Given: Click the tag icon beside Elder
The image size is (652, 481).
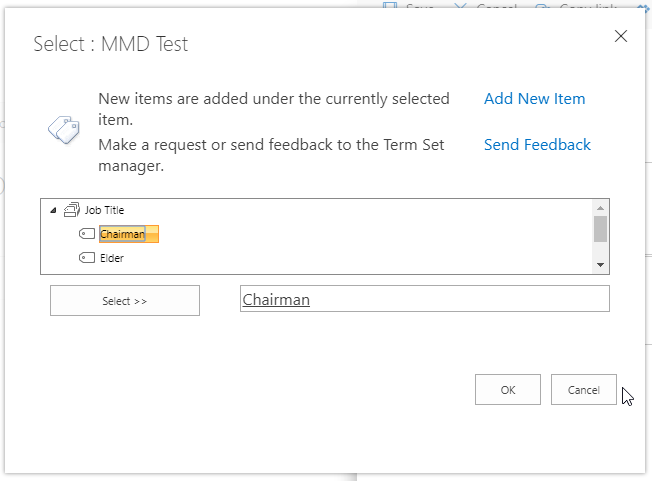Looking at the screenshot, I should [x=87, y=258].
